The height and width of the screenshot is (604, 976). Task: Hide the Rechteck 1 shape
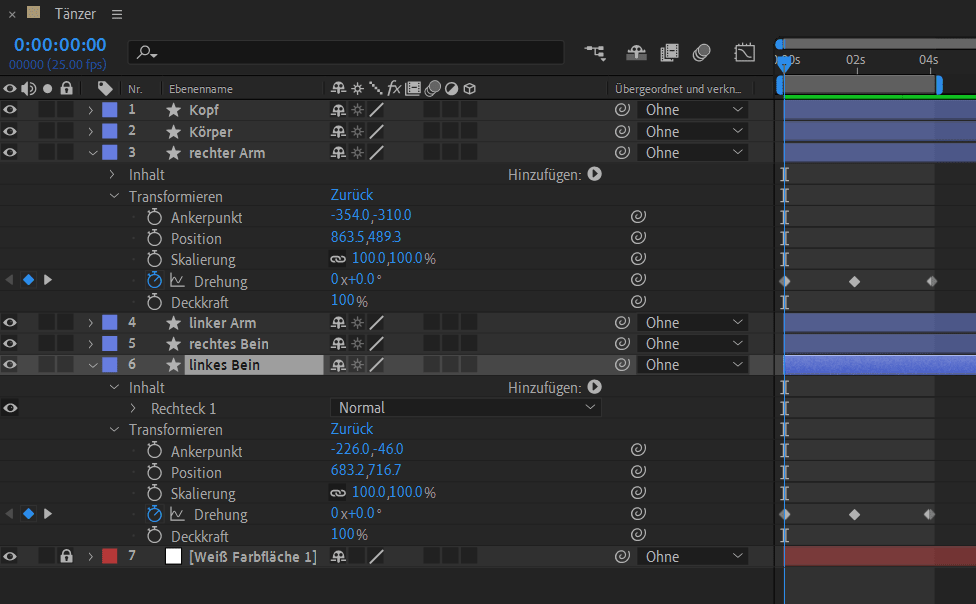[x=10, y=408]
